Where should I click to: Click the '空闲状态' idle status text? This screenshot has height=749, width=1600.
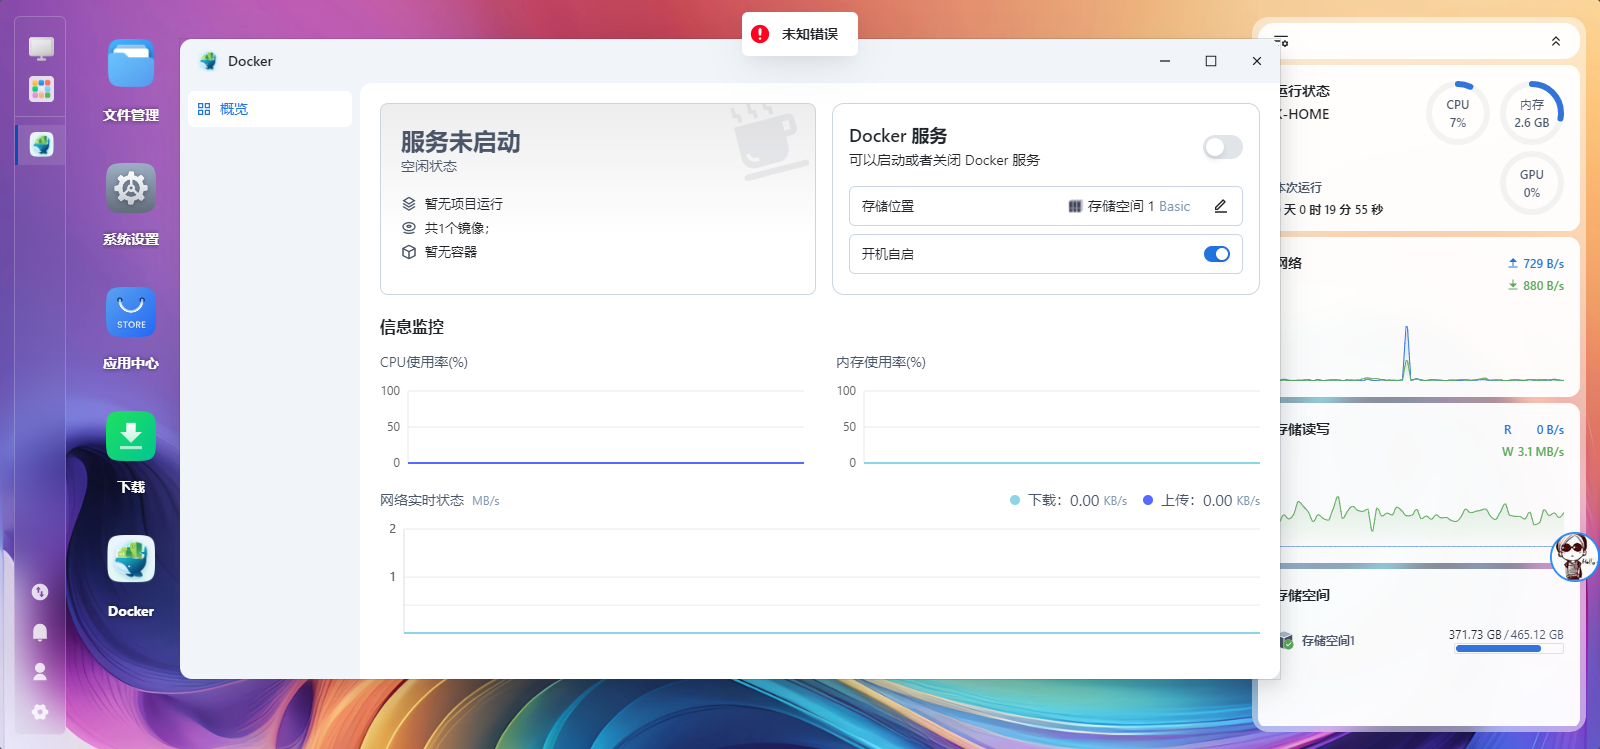click(429, 166)
